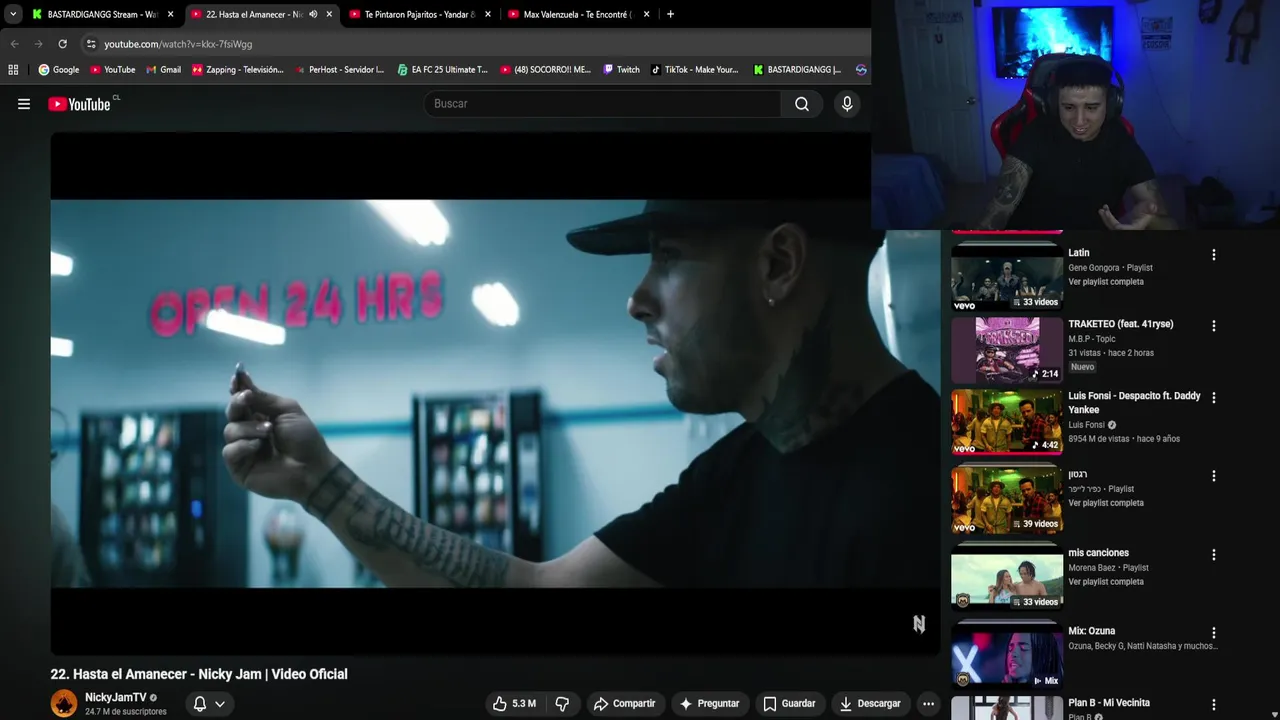Click the Descargar download button
1280x720 pixels.
coord(870,704)
